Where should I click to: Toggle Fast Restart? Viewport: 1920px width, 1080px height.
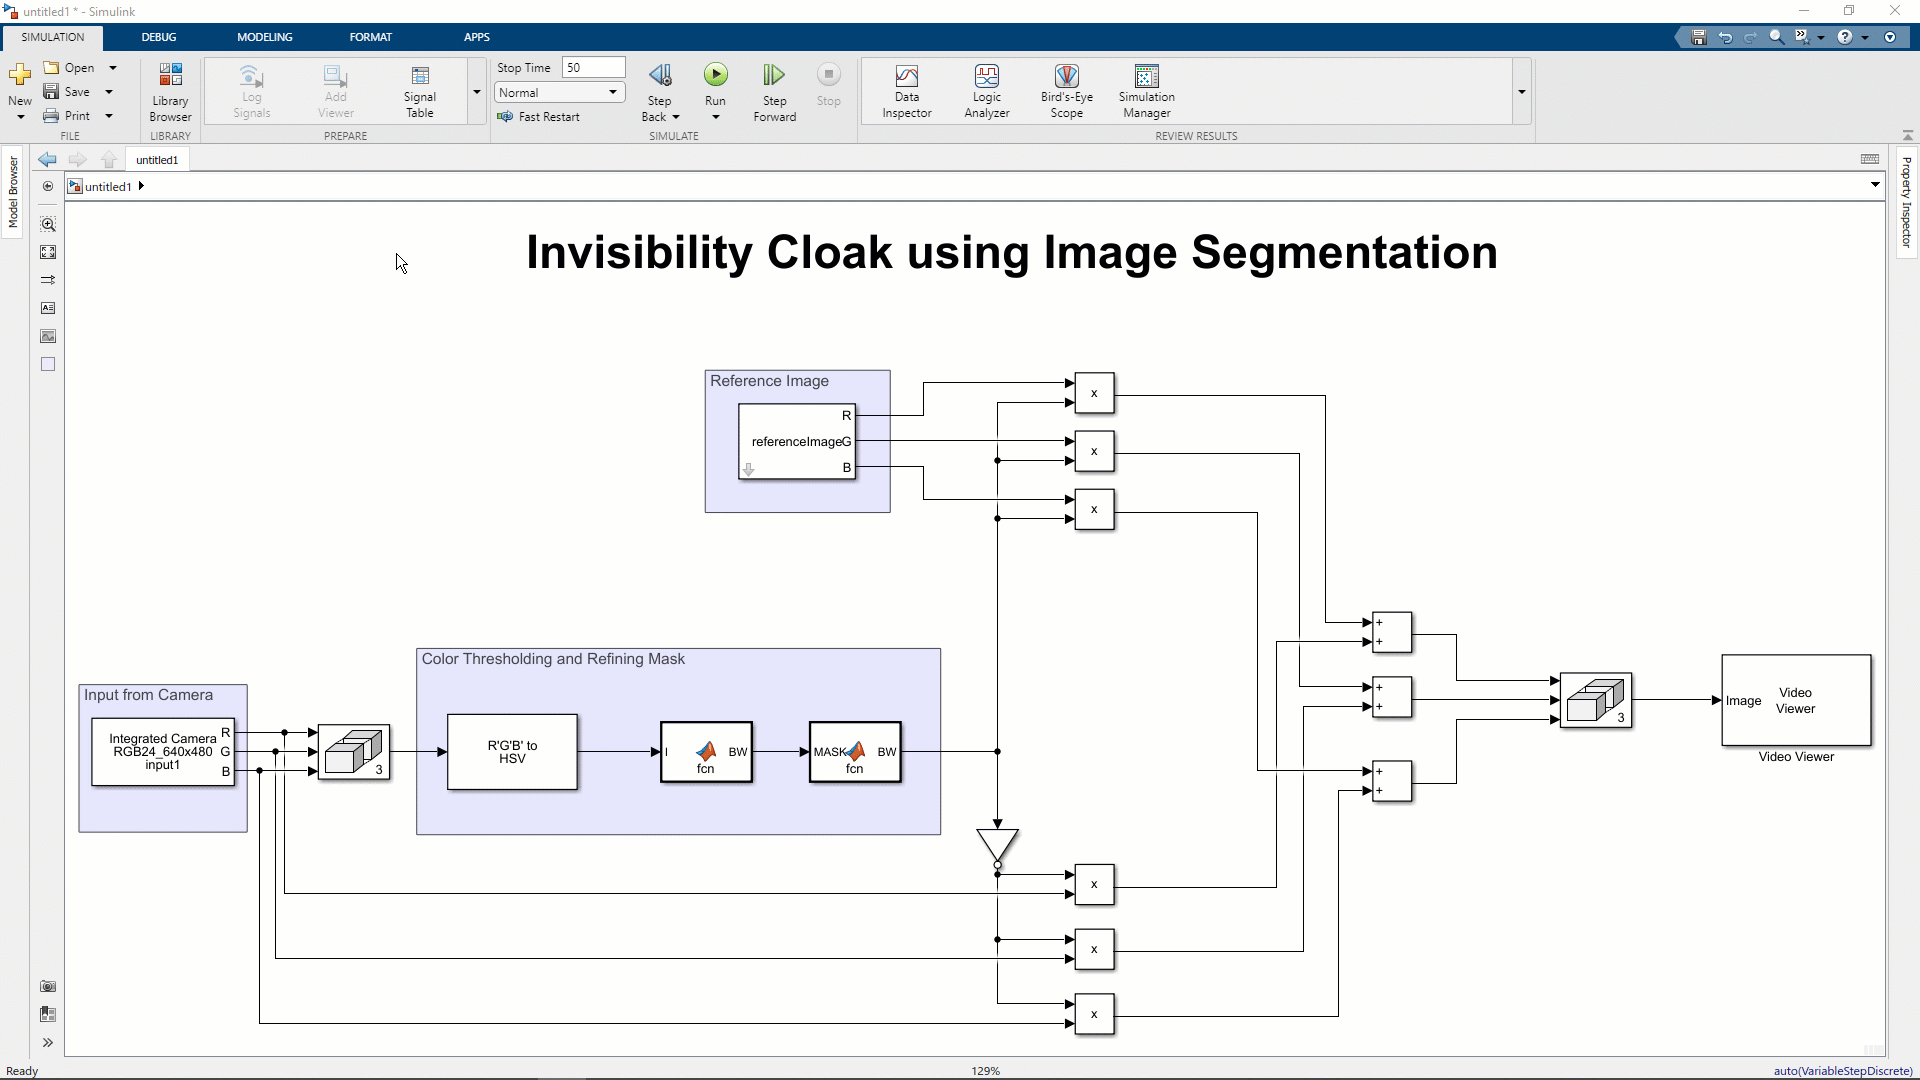539,117
